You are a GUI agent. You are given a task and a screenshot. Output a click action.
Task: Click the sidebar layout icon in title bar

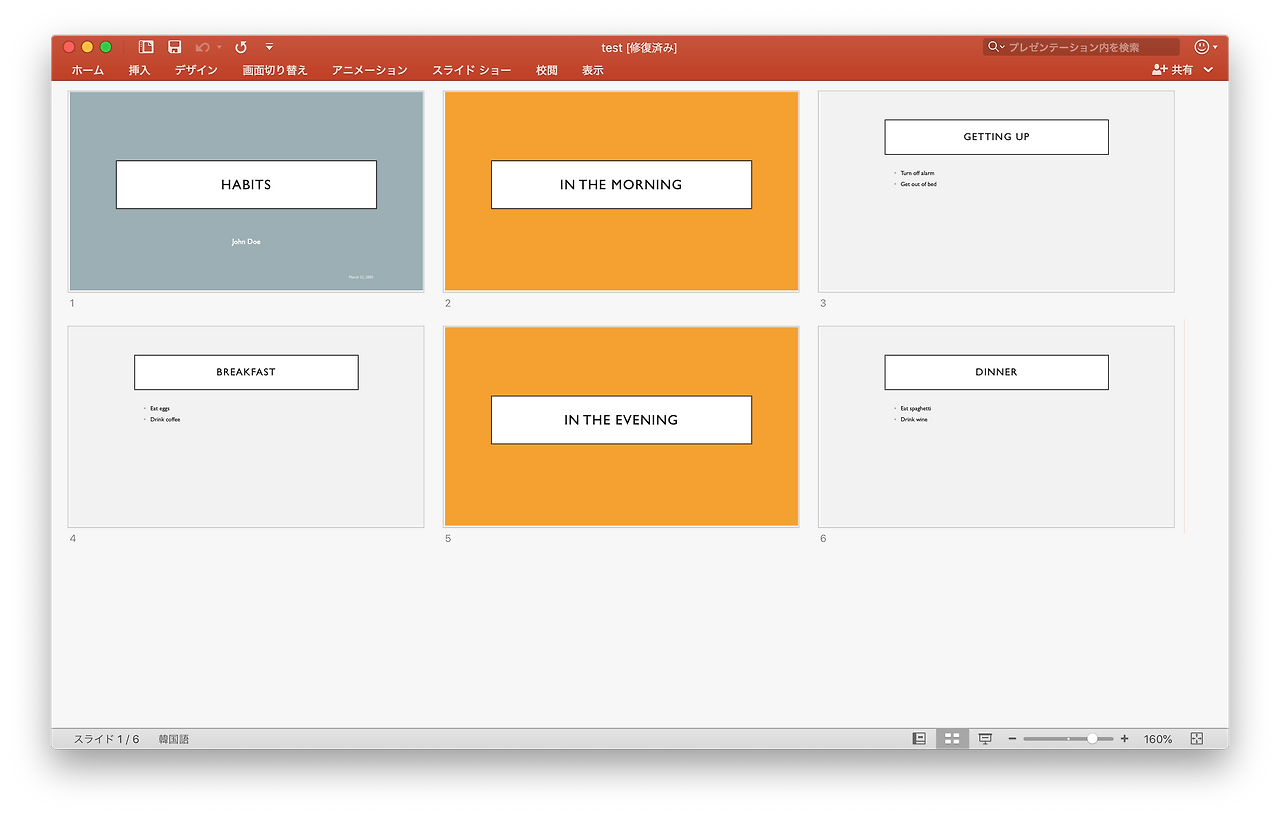(146, 47)
